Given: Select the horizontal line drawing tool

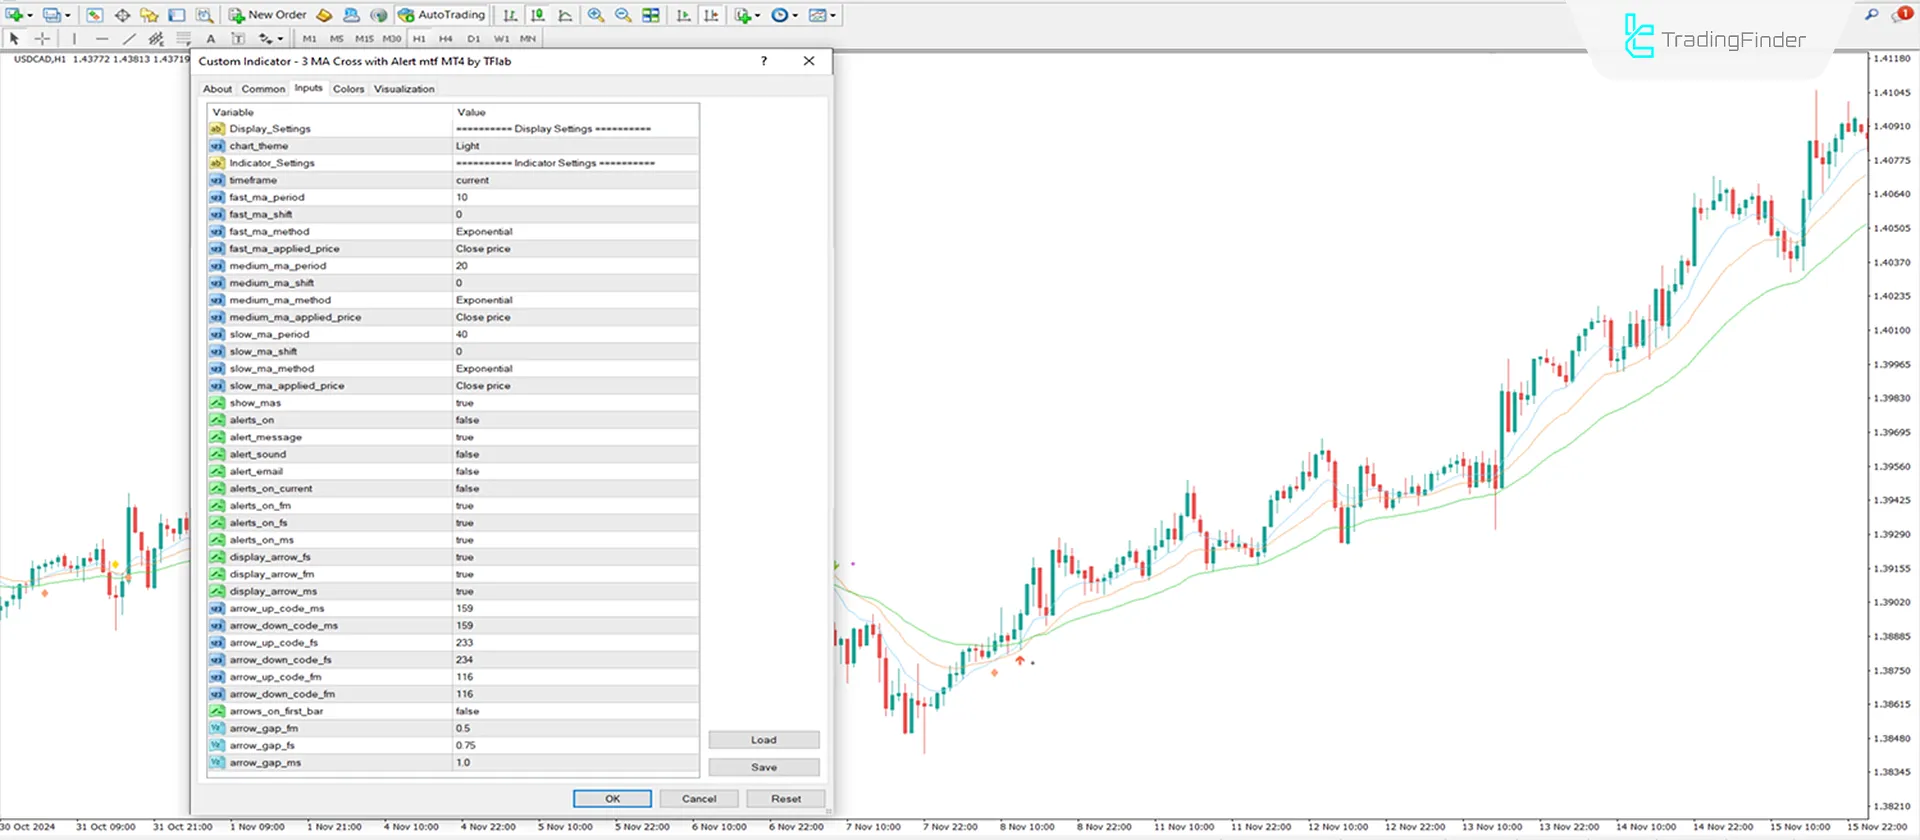Looking at the screenshot, I should click(101, 39).
